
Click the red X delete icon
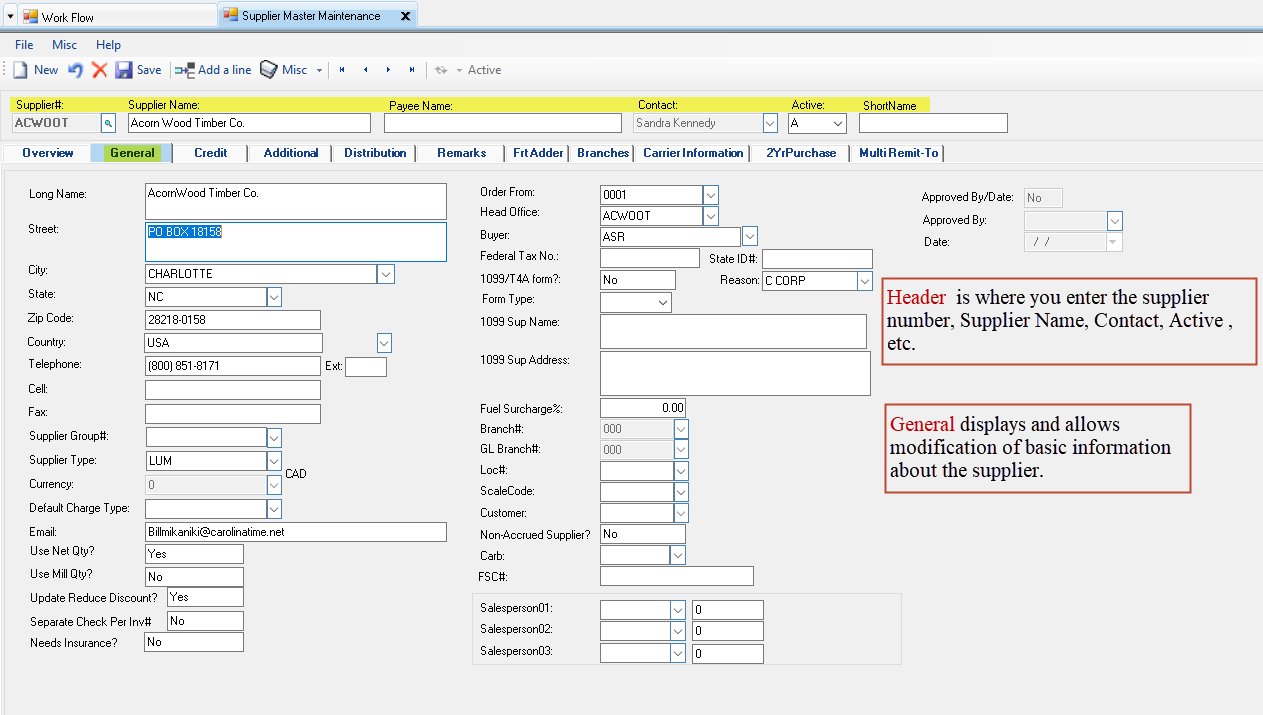[x=100, y=70]
